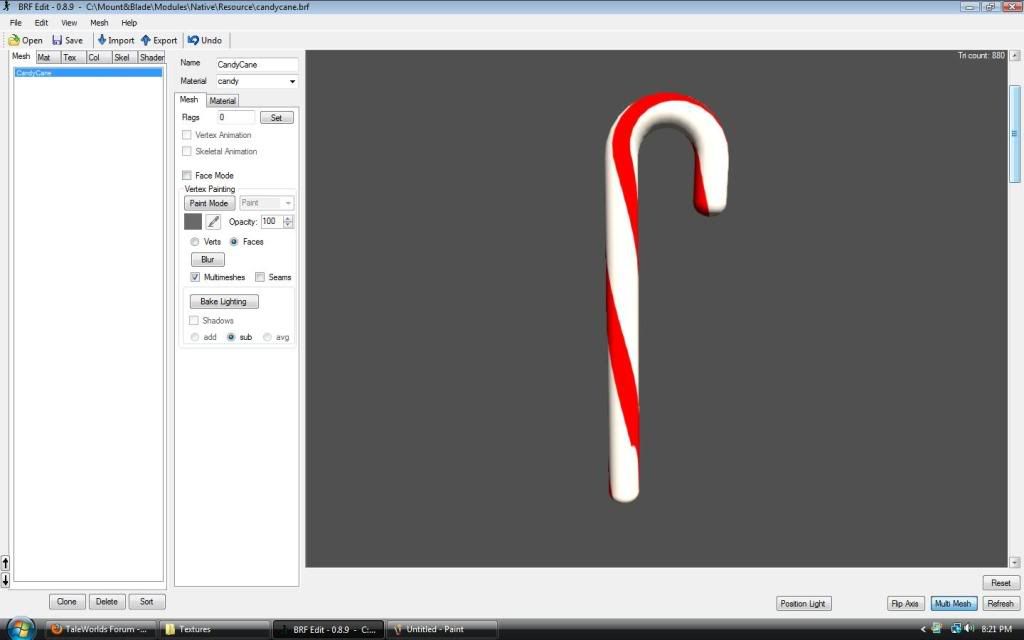Click the Import arrow icon
Screen dimensions: 1024x640
click(102, 40)
